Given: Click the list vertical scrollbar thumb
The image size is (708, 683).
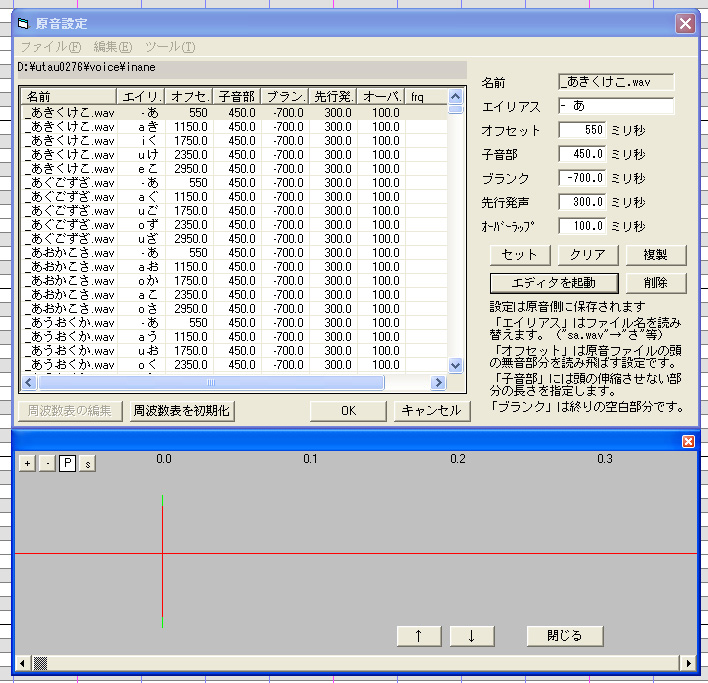Looking at the screenshot, I should tap(456, 109).
